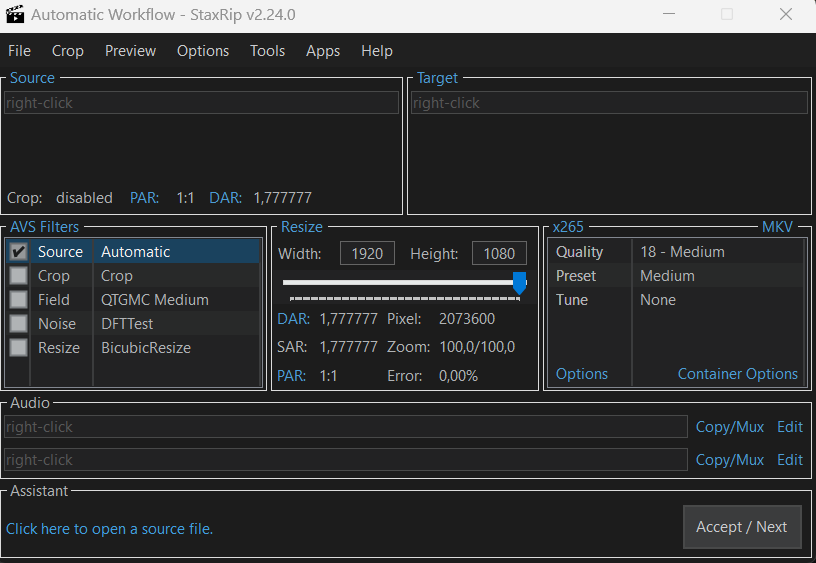Click the Source panel header label
This screenshot has width=816, height=563.
32,78
